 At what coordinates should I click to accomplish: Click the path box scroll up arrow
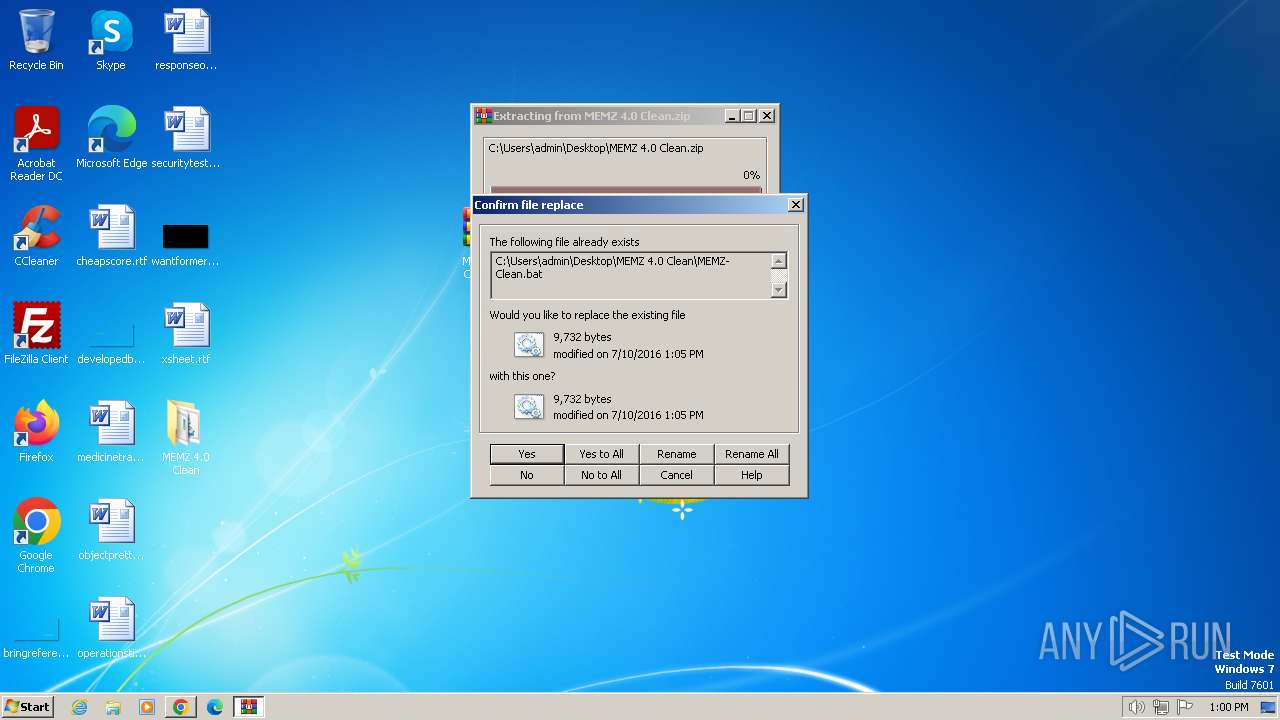point(779,261)
